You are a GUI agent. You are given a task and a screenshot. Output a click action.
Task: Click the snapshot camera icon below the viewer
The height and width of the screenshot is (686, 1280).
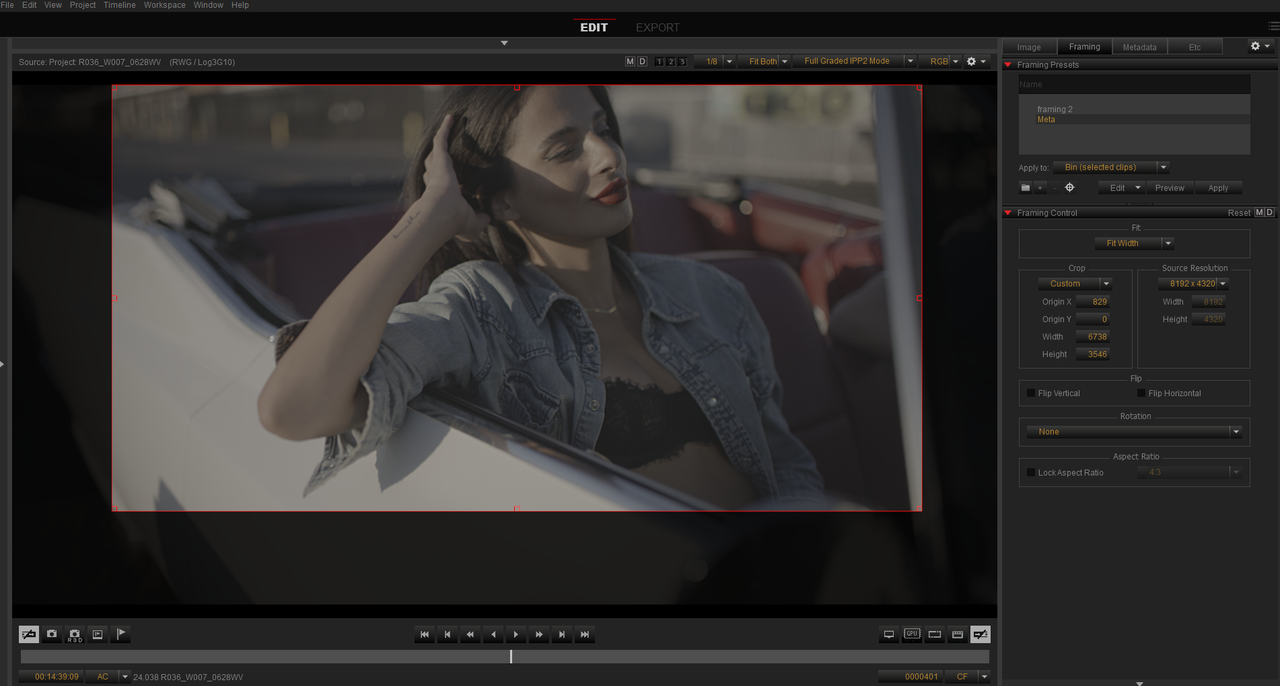coord(52,634)
